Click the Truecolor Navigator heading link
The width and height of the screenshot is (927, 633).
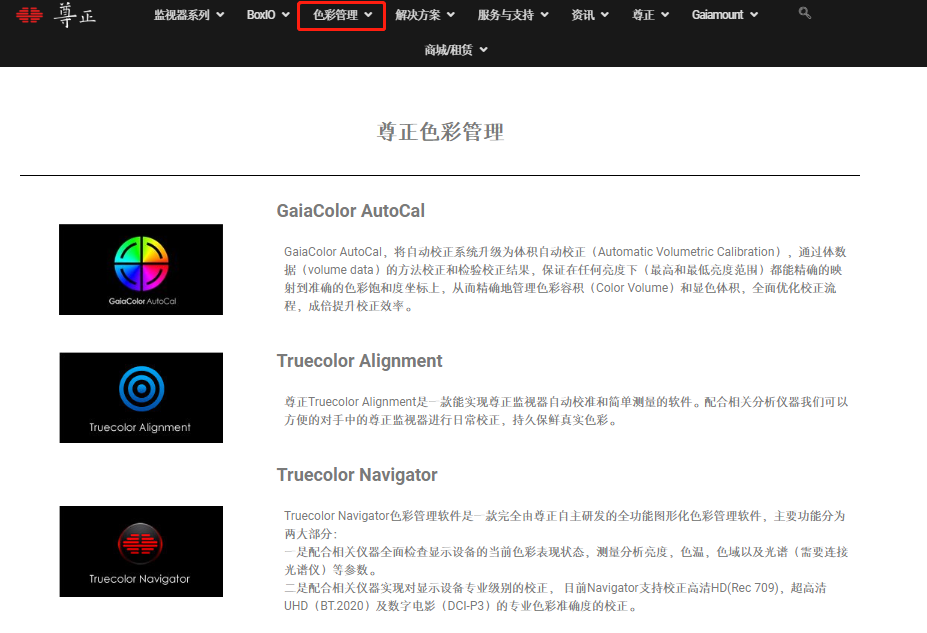pyautogui.click(x=356, y=475)
